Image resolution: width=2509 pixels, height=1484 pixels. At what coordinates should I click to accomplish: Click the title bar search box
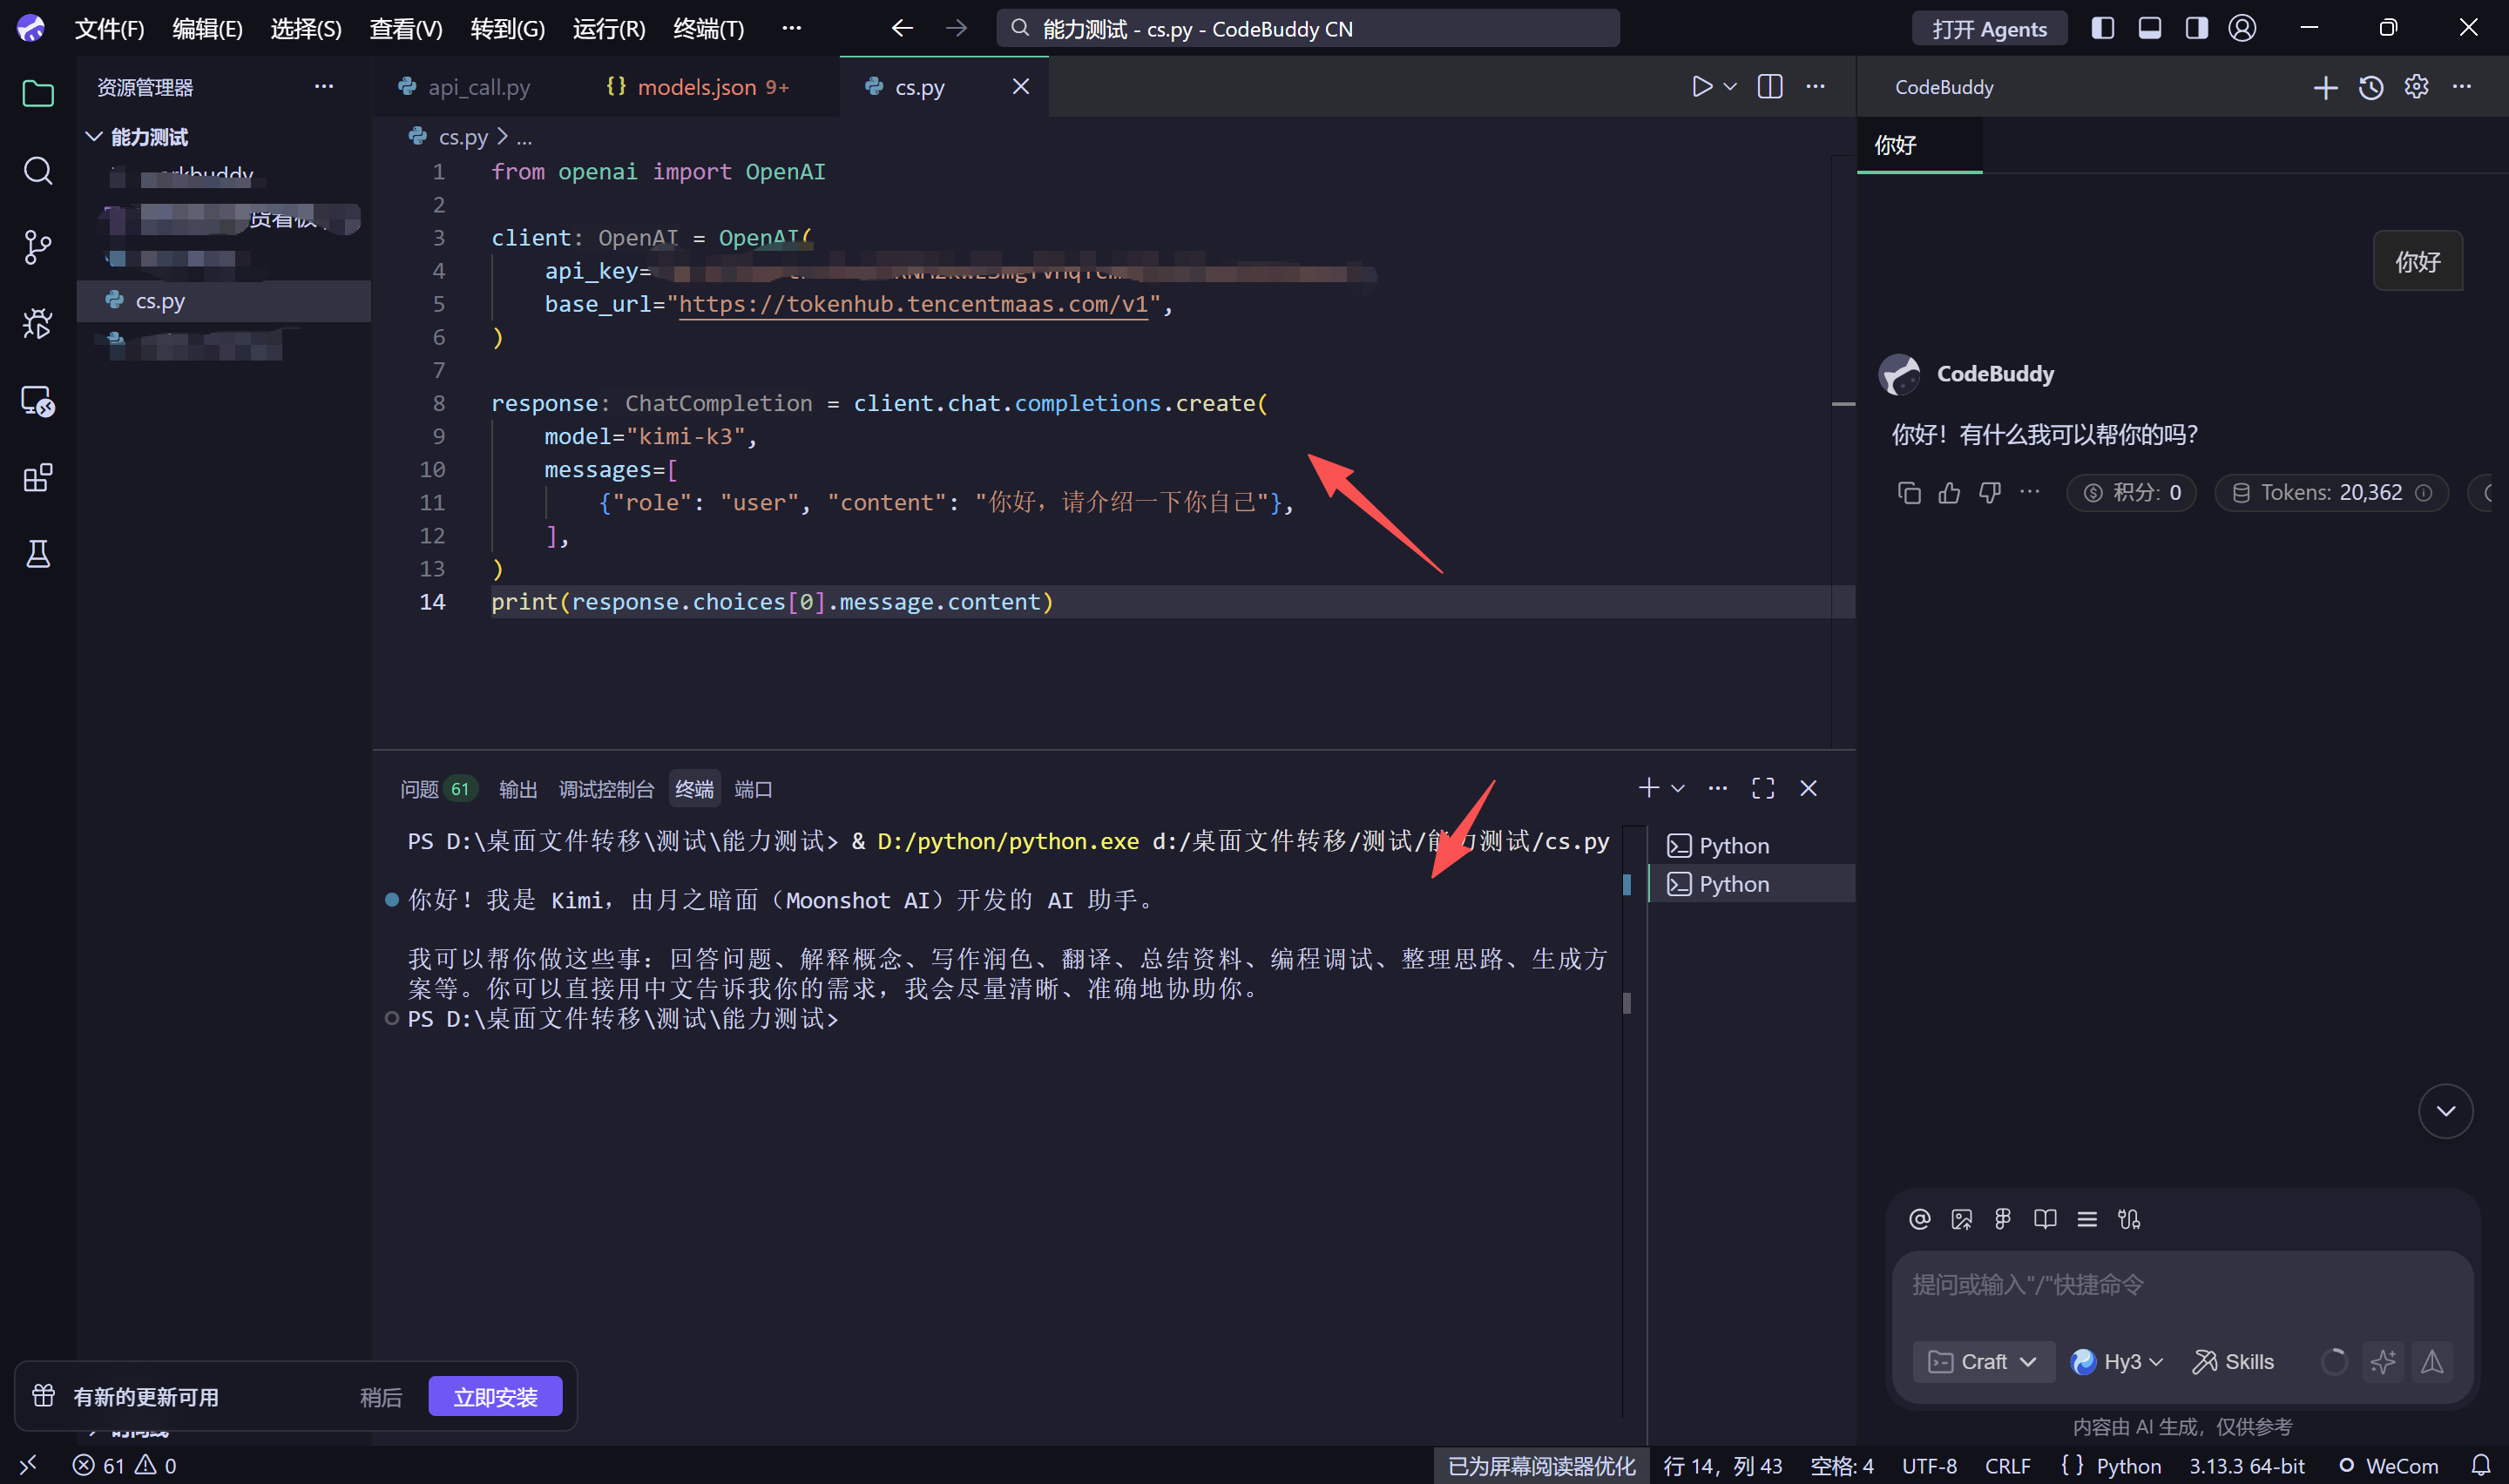tap(1307, 29)
